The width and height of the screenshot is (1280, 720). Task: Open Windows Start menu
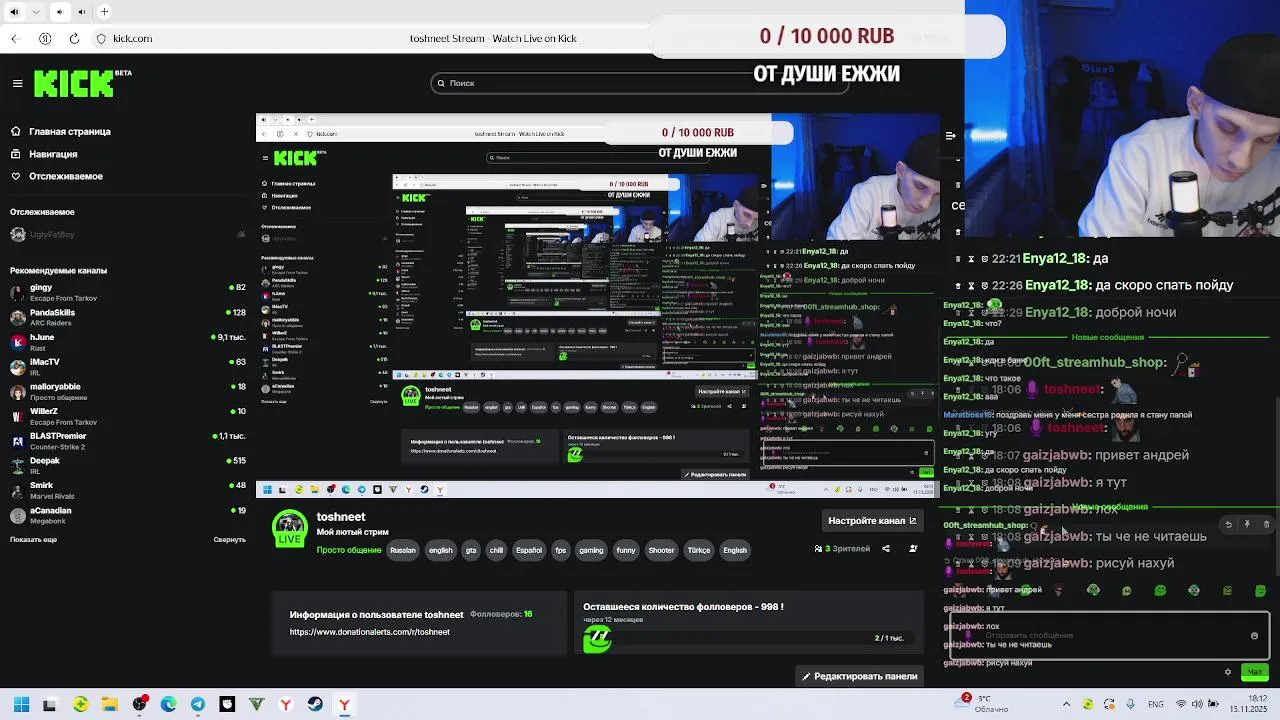(x=21, y=705)
